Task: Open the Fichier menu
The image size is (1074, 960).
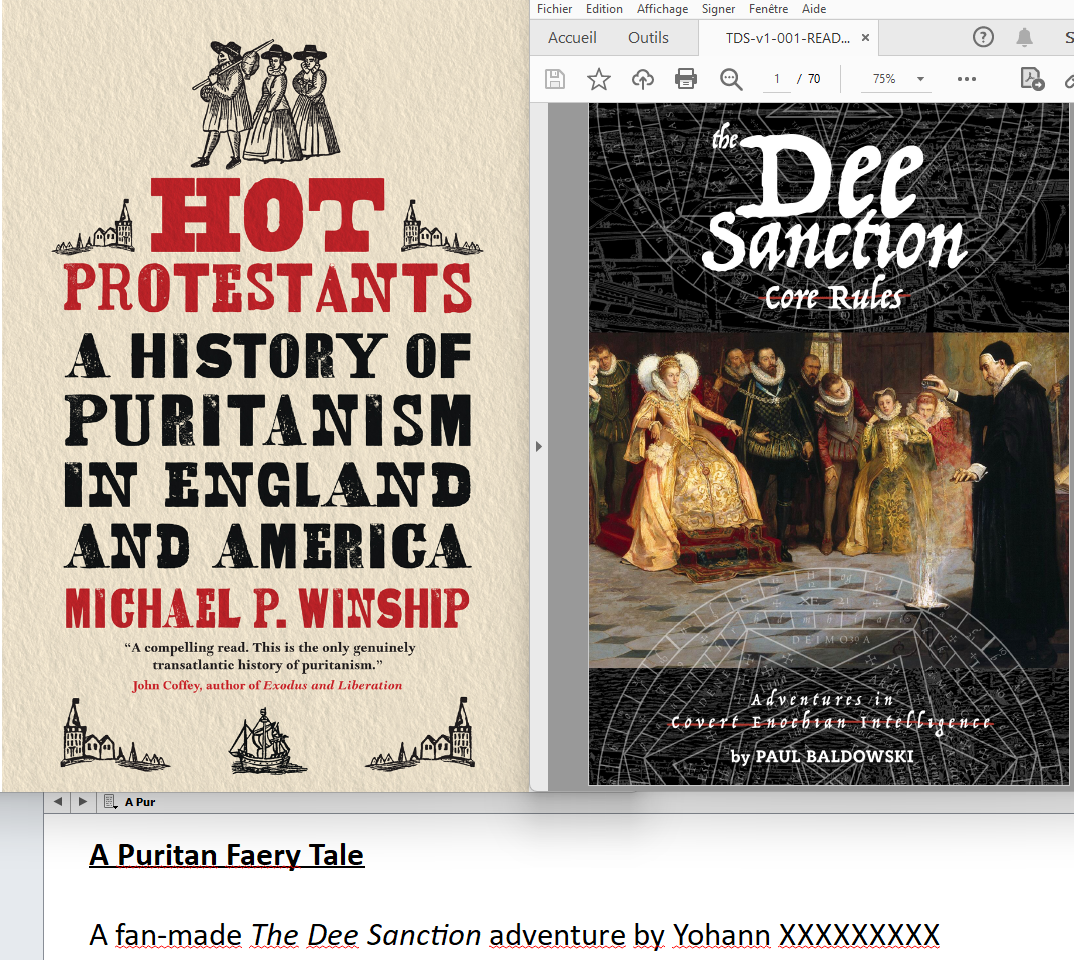Action: pos(555,9)
